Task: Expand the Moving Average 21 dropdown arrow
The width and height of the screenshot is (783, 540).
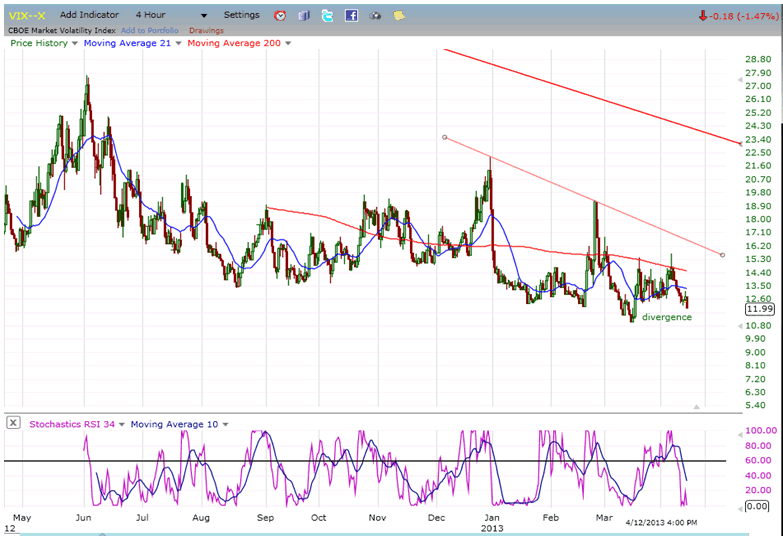Action: pos(179,43)
